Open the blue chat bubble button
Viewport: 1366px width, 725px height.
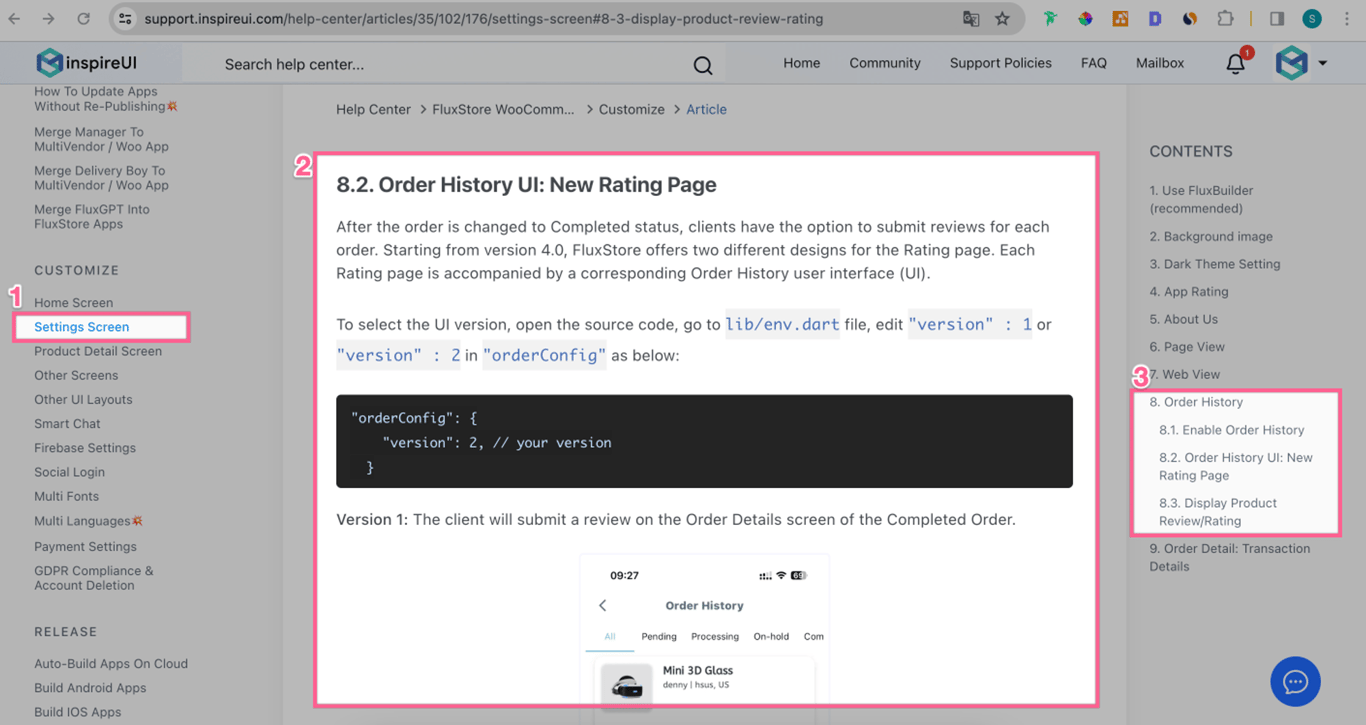click(1295, 681)
